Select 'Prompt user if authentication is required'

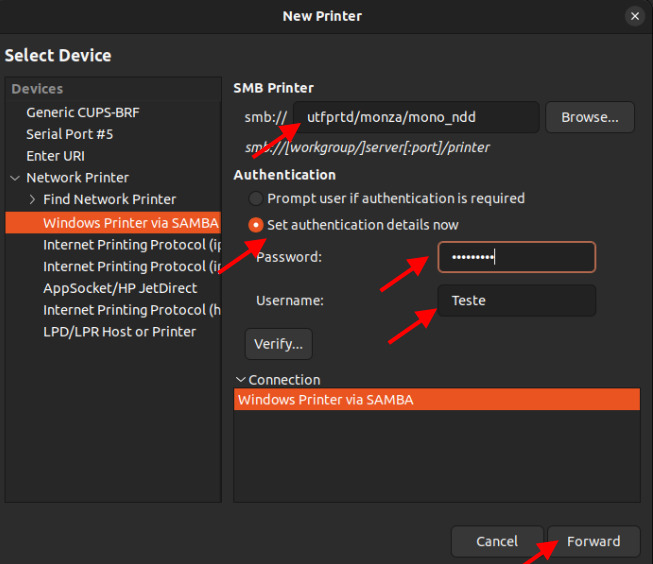257,199
